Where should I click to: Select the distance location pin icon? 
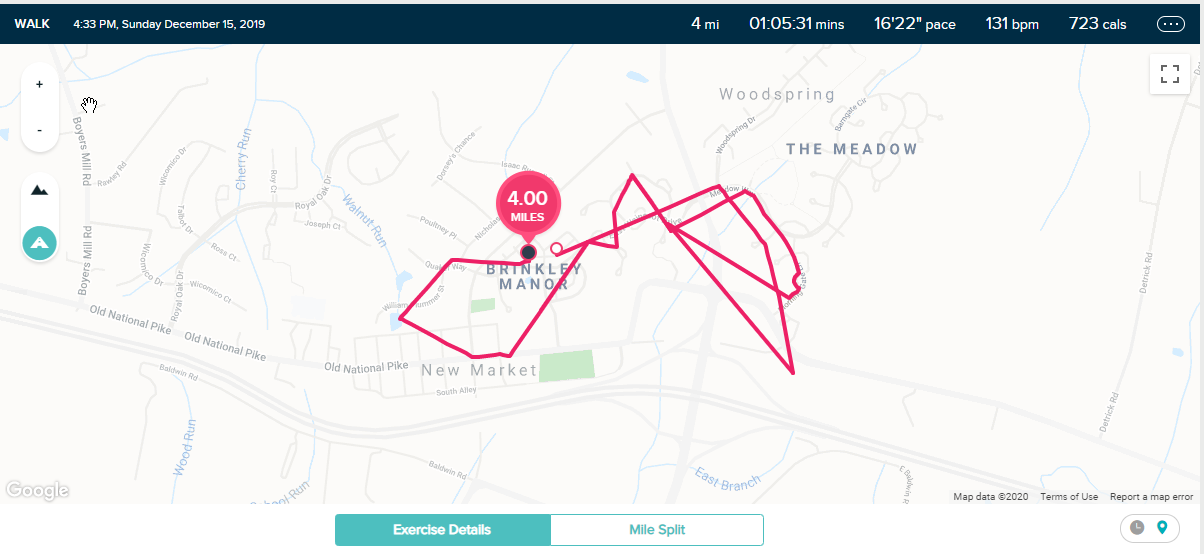click(1162, 527)
